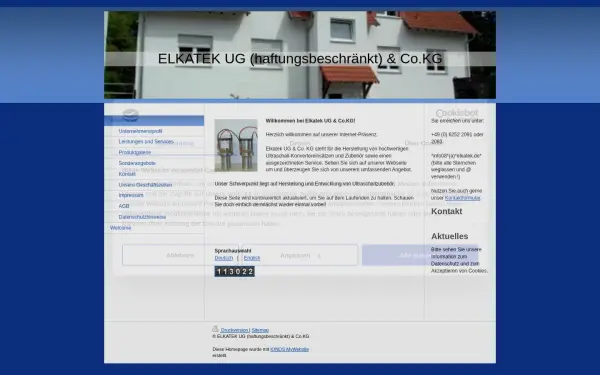The width and height of the screenshot is (600, 375).
Task: Open Unsere Geschäftszeiten page
Action: [145, 184]
